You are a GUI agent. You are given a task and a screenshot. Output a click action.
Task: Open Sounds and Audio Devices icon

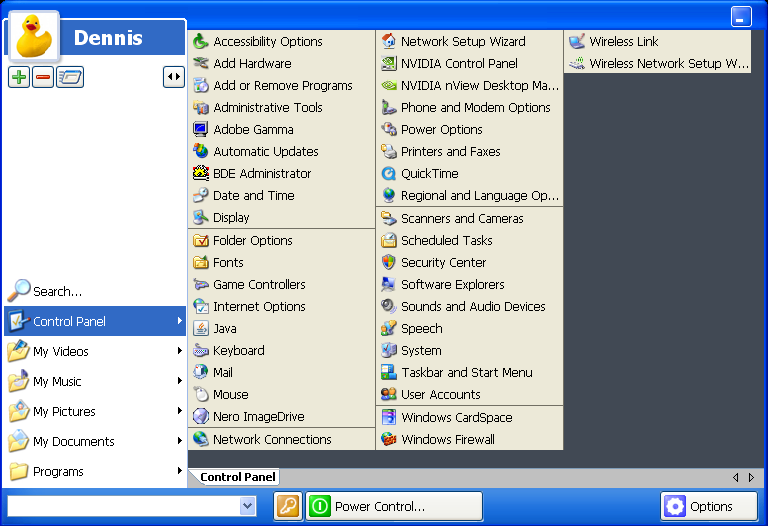tap(389, 307)
